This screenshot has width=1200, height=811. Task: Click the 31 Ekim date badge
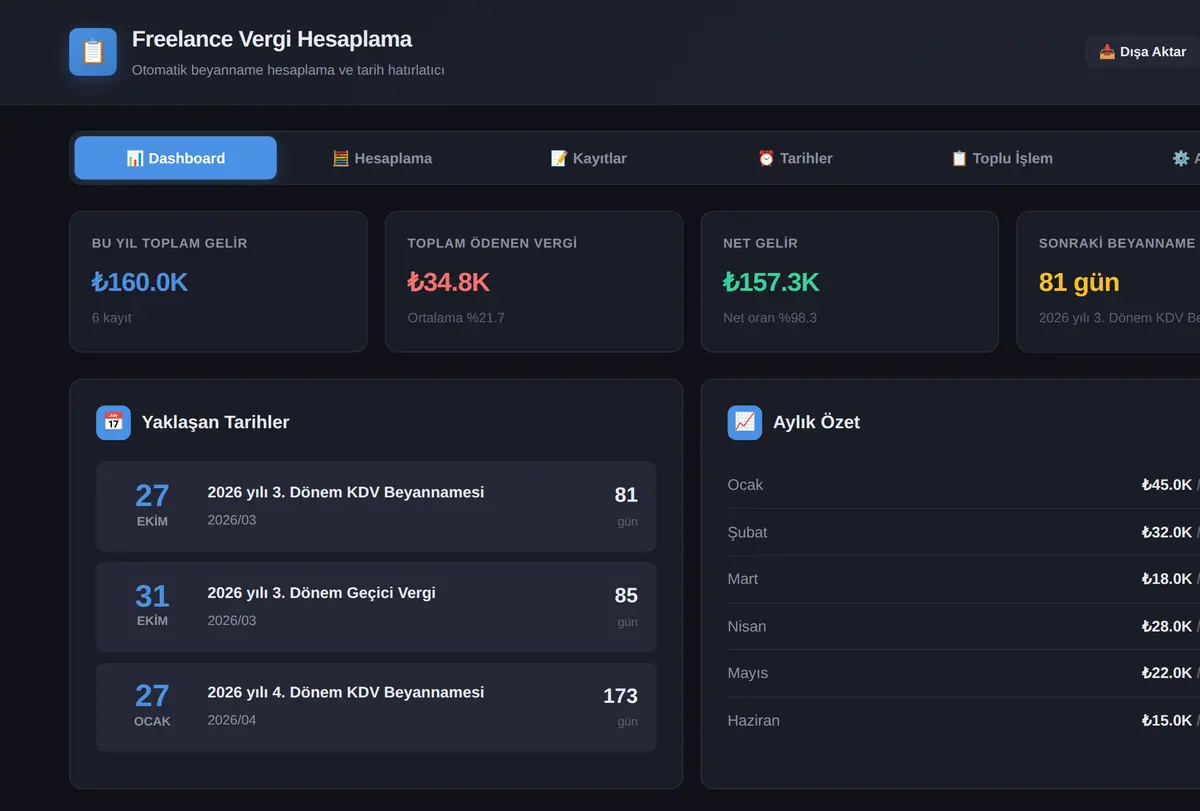pyautogui.click(x=152, y=606)
